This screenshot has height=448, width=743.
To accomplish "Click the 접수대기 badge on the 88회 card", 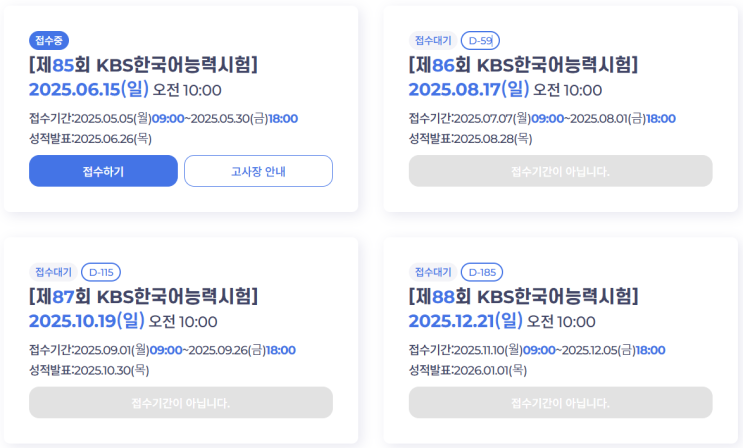I will 432,272.
